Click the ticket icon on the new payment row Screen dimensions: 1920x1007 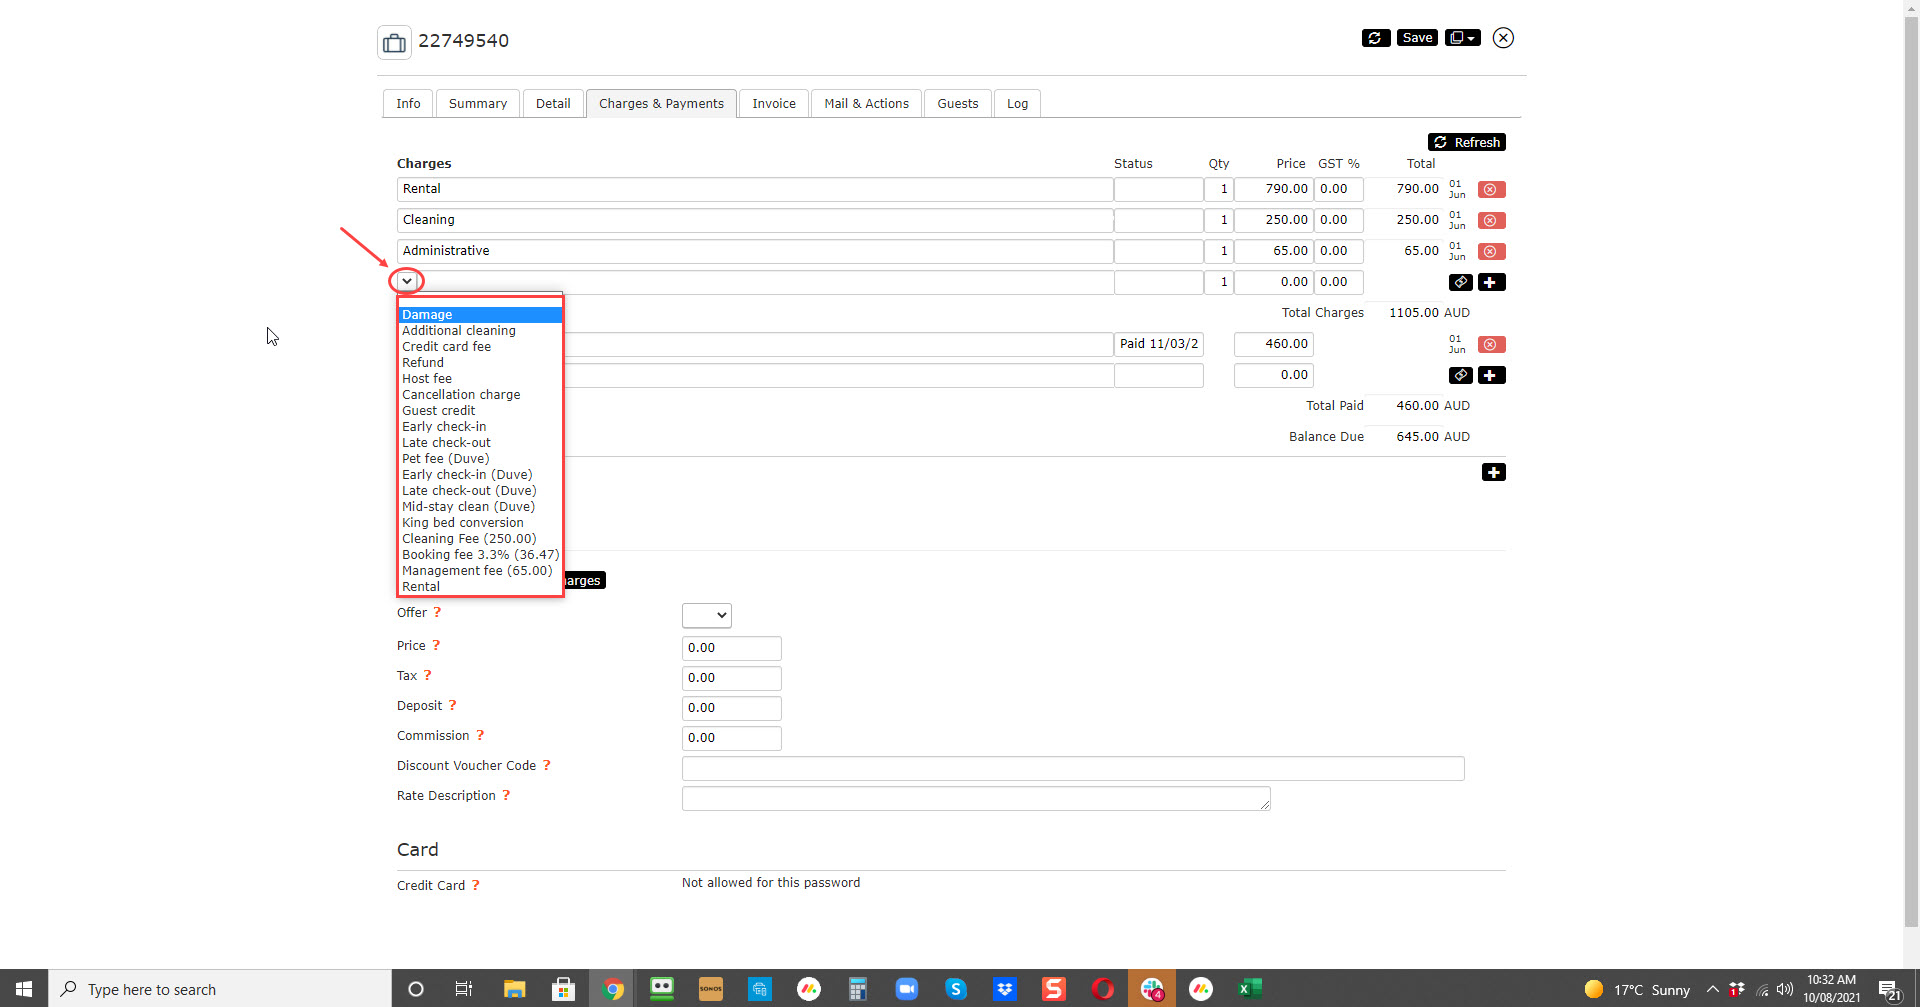1461,375
